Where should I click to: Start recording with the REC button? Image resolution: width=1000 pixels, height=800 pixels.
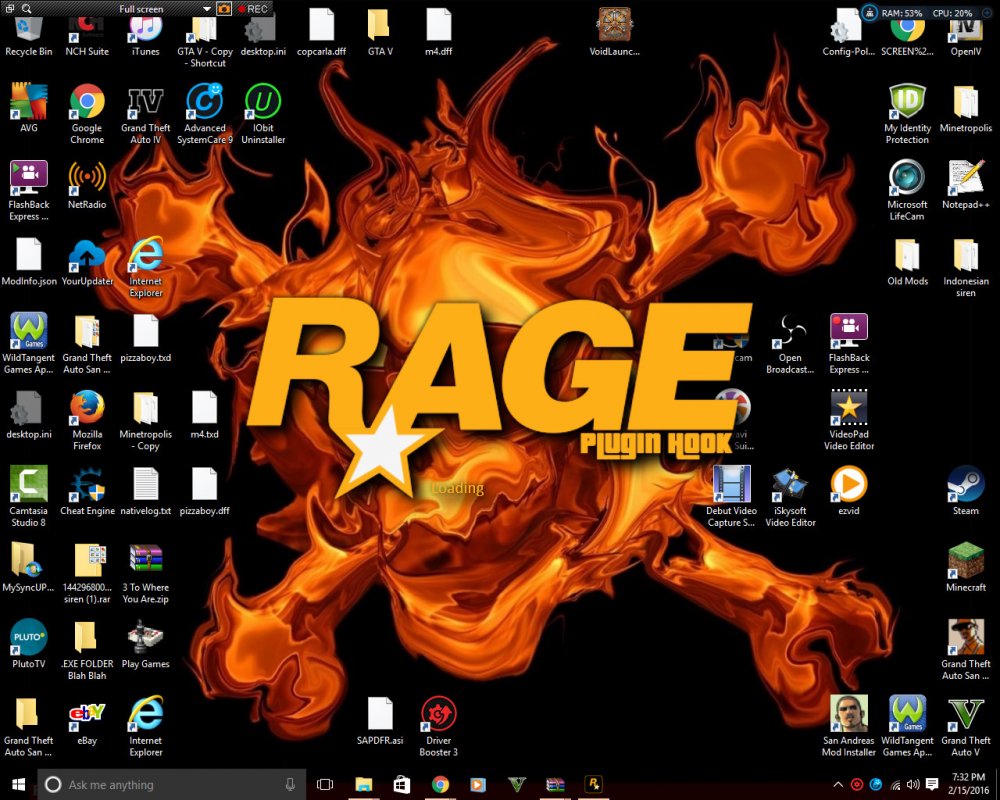253,9
